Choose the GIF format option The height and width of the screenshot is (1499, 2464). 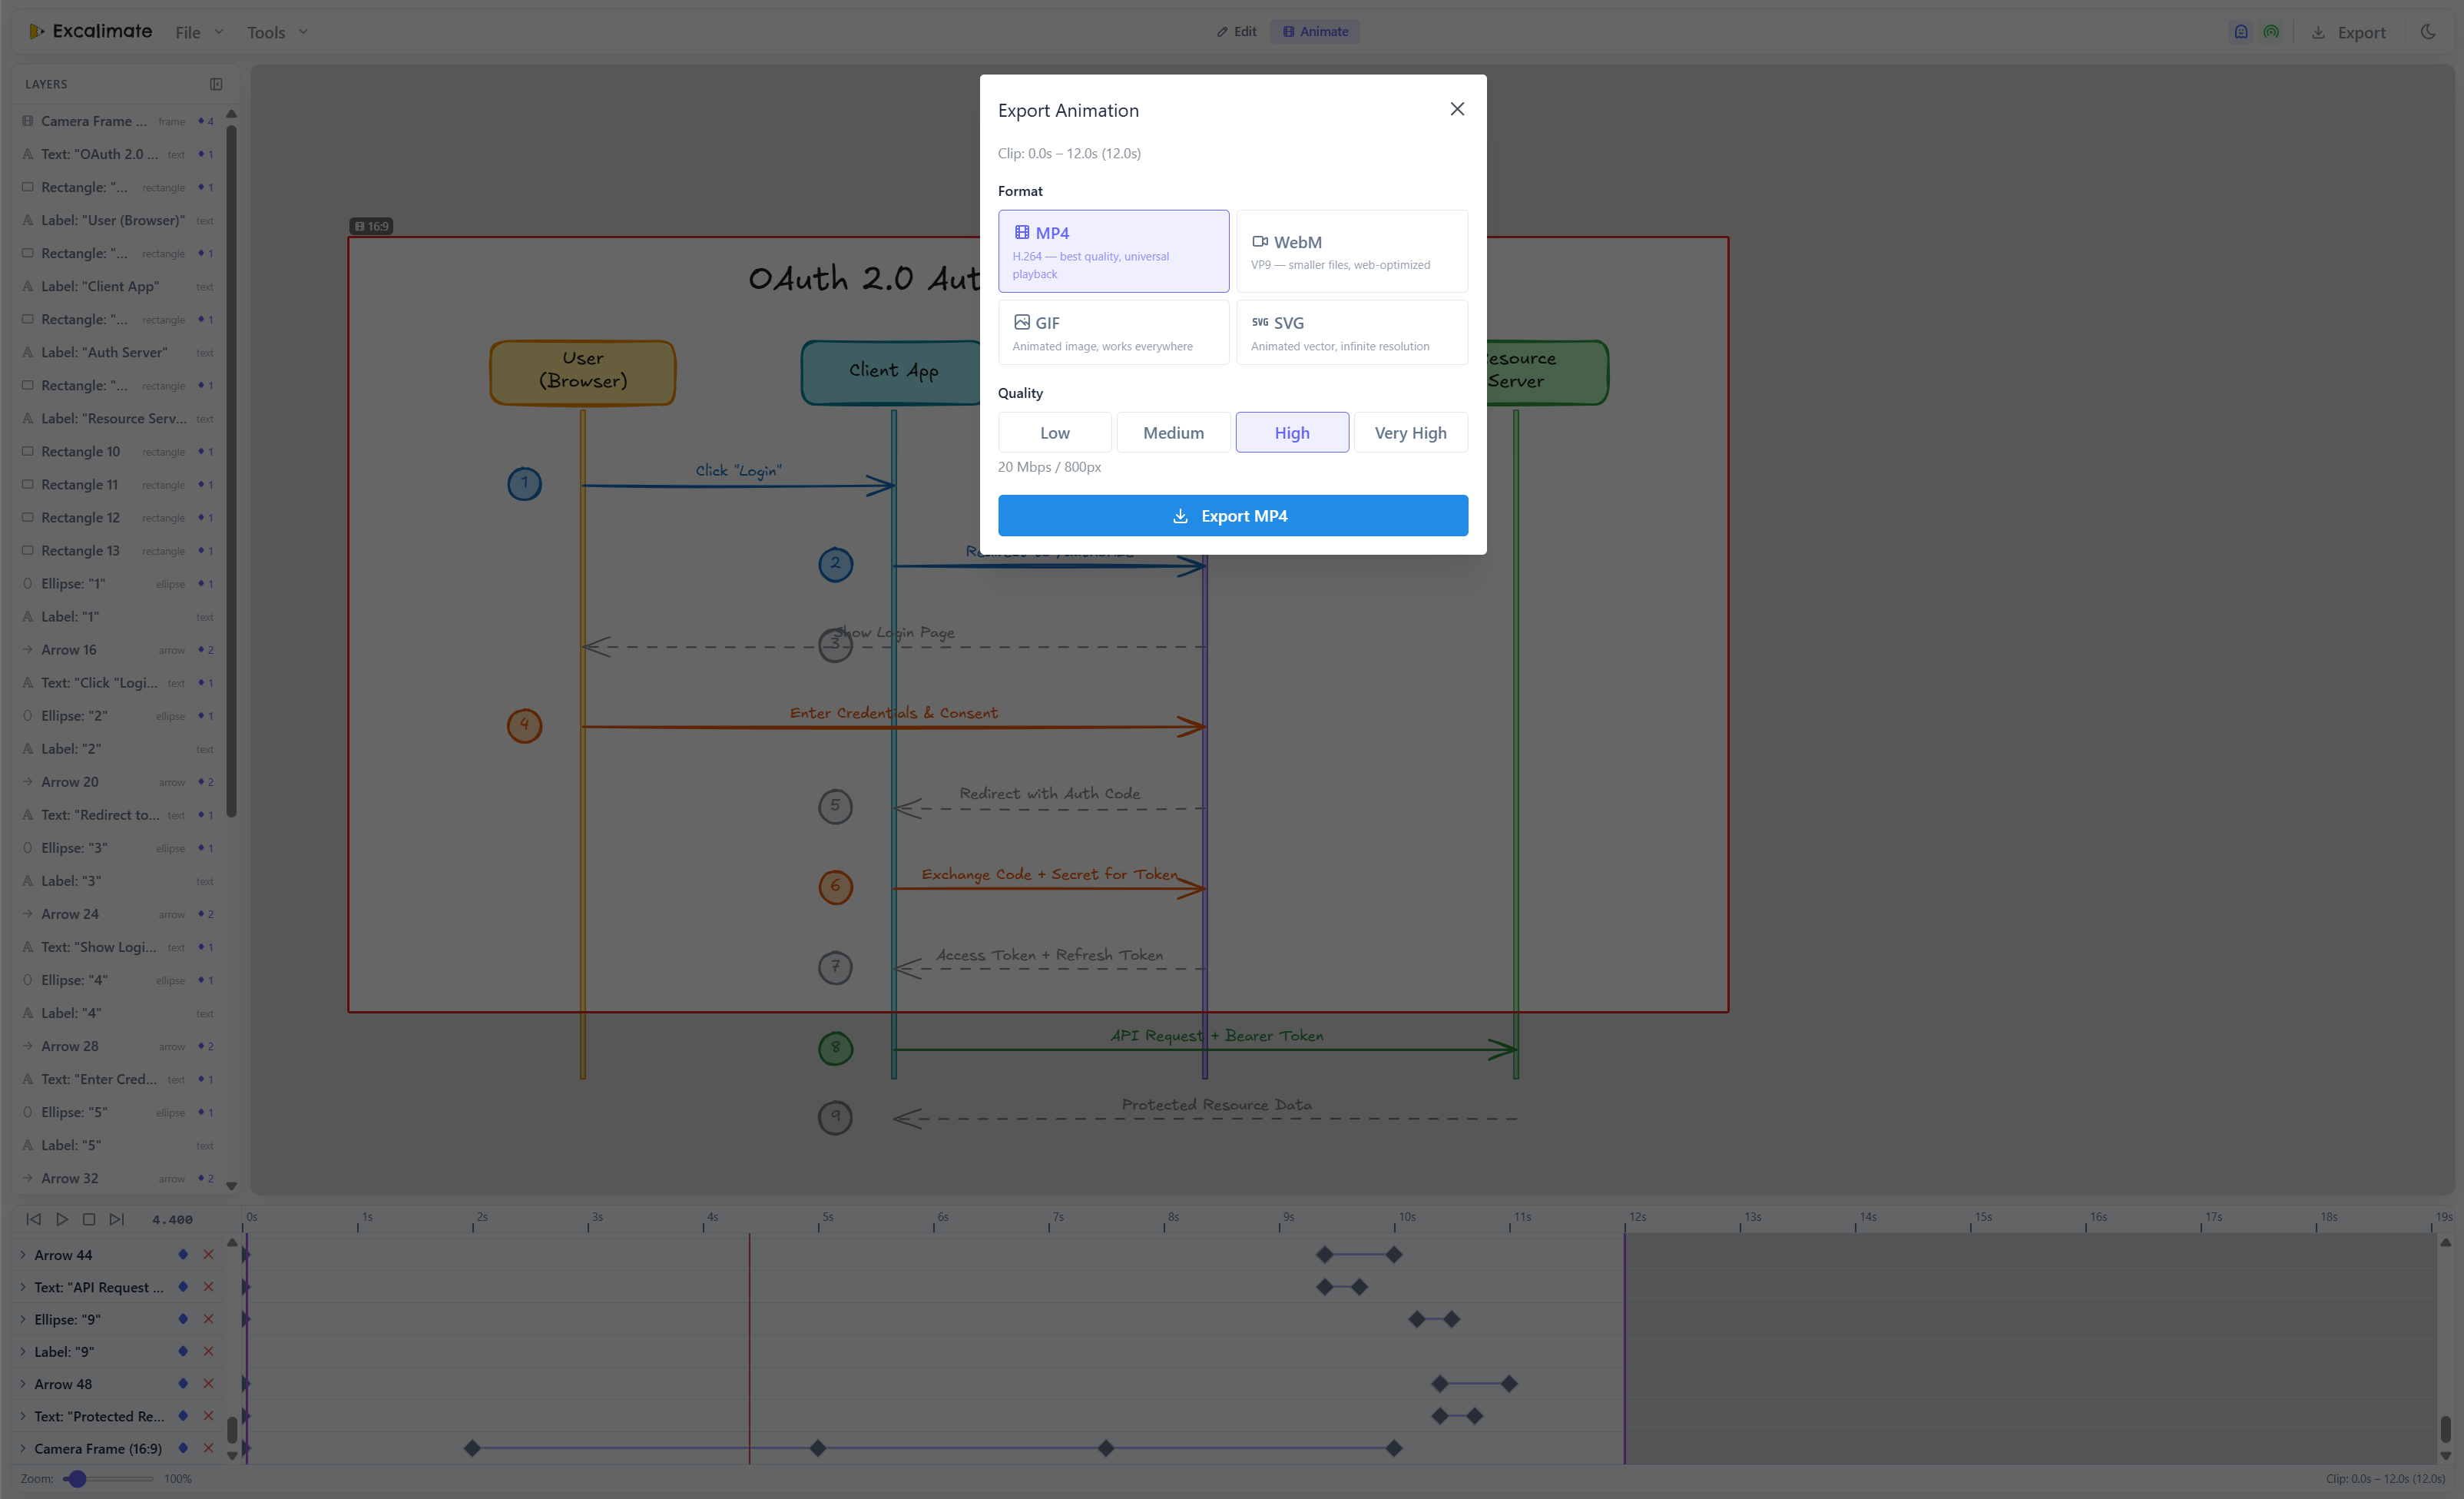pos(1113,332)
